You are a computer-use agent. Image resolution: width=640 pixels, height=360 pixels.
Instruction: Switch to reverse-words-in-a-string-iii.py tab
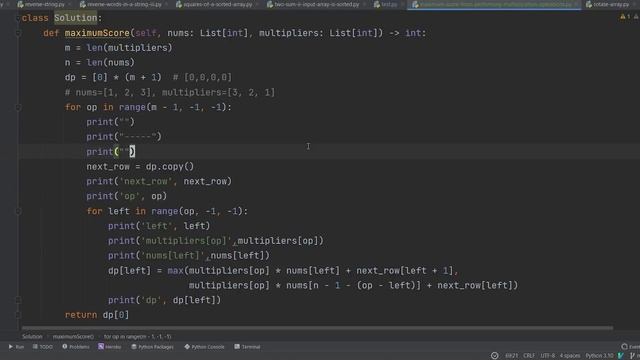(x=121, y=4)
